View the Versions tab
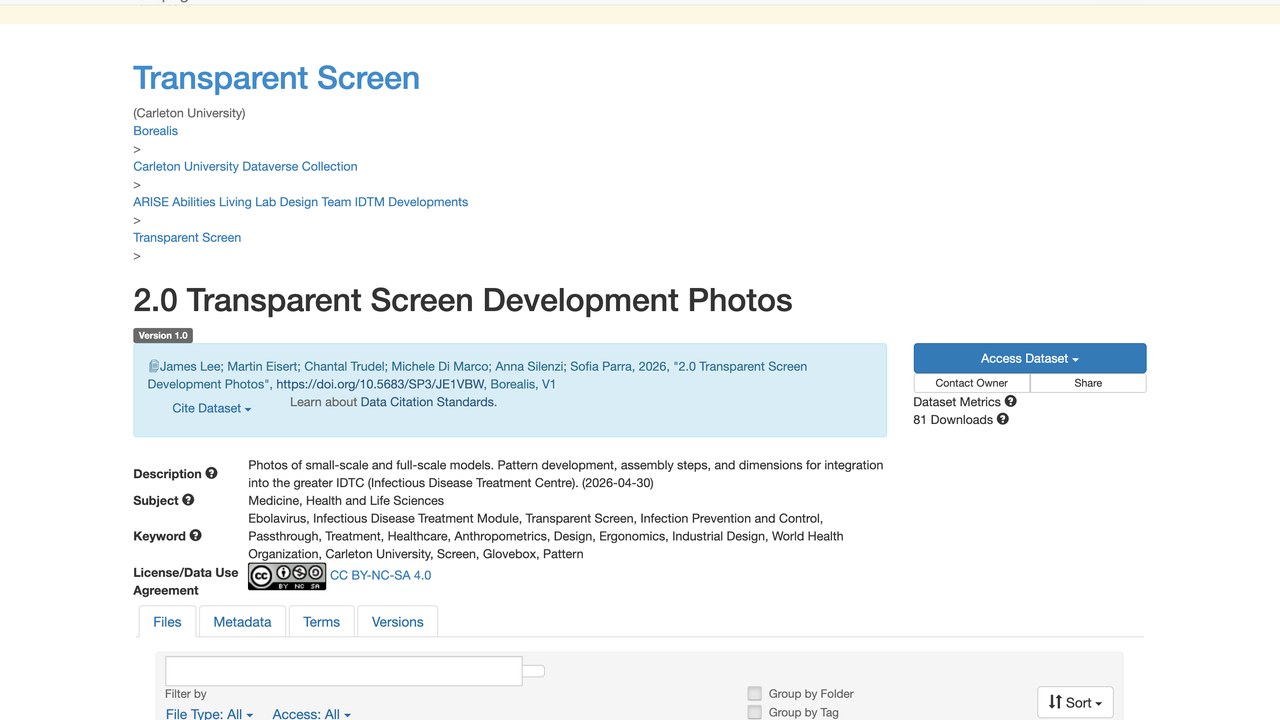The image size is (1280, 720). tap(398, 622)
